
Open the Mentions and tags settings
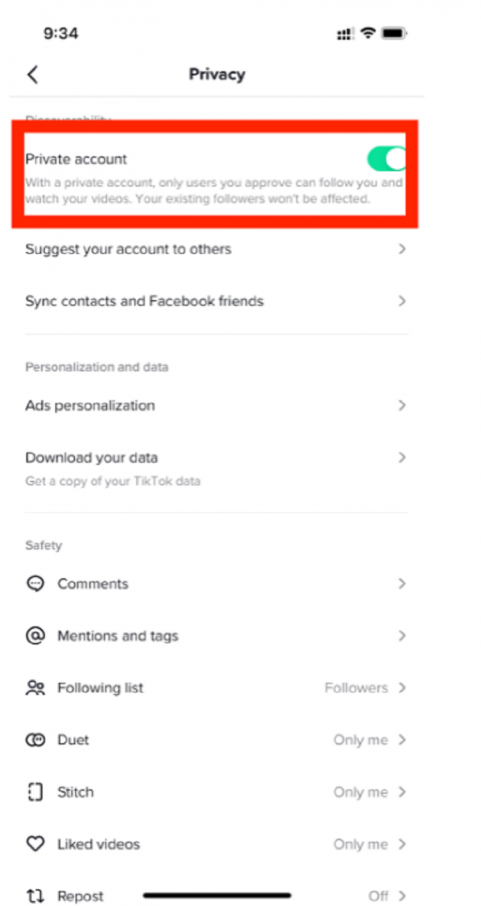(x=217, y=636)
